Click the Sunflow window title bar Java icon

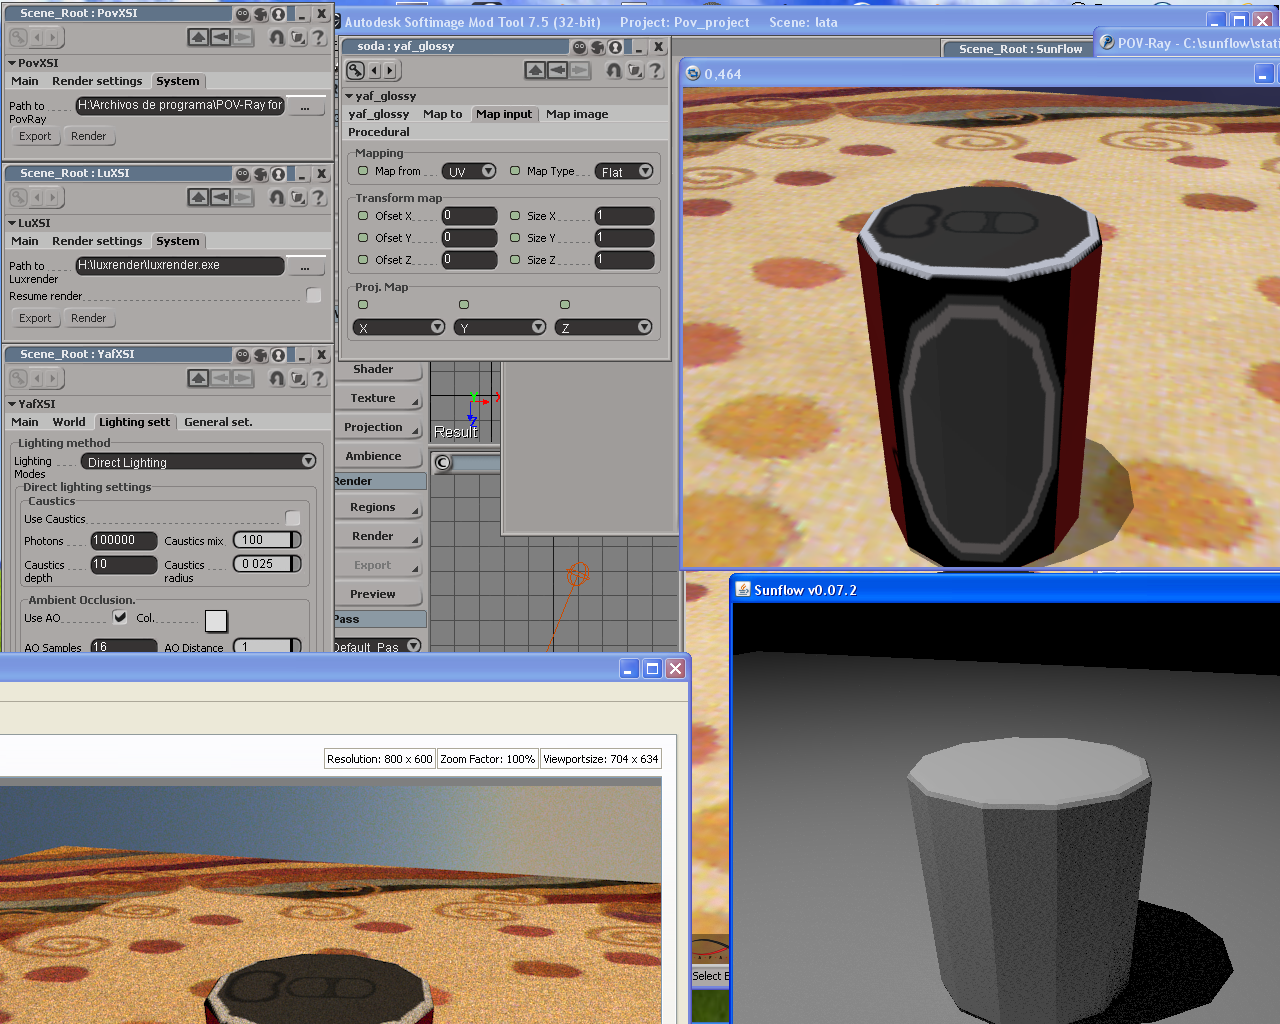point(743,590)
